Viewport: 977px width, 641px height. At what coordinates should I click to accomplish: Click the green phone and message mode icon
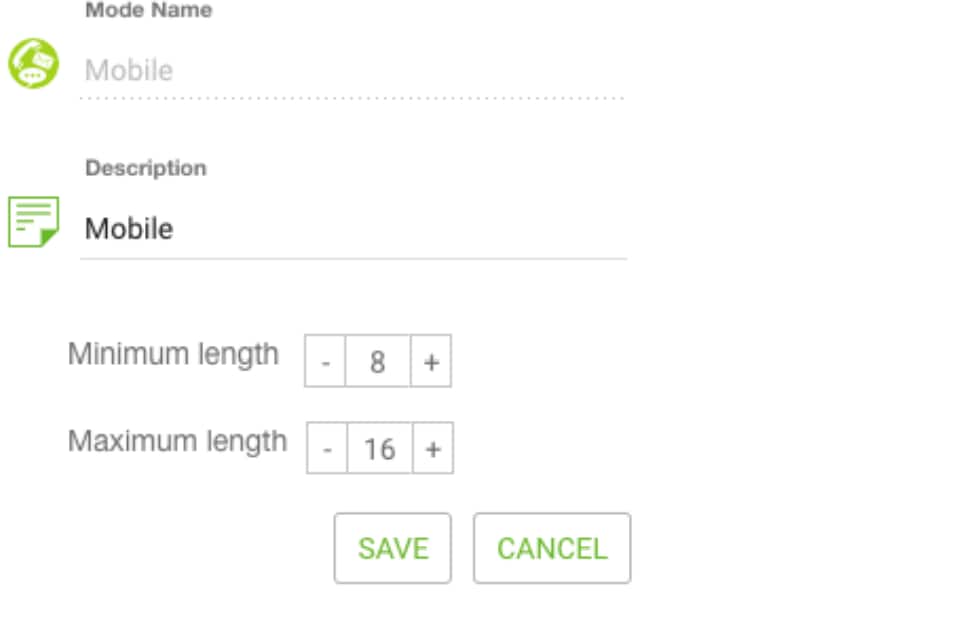pyautogui.click(x=34, y=64)
